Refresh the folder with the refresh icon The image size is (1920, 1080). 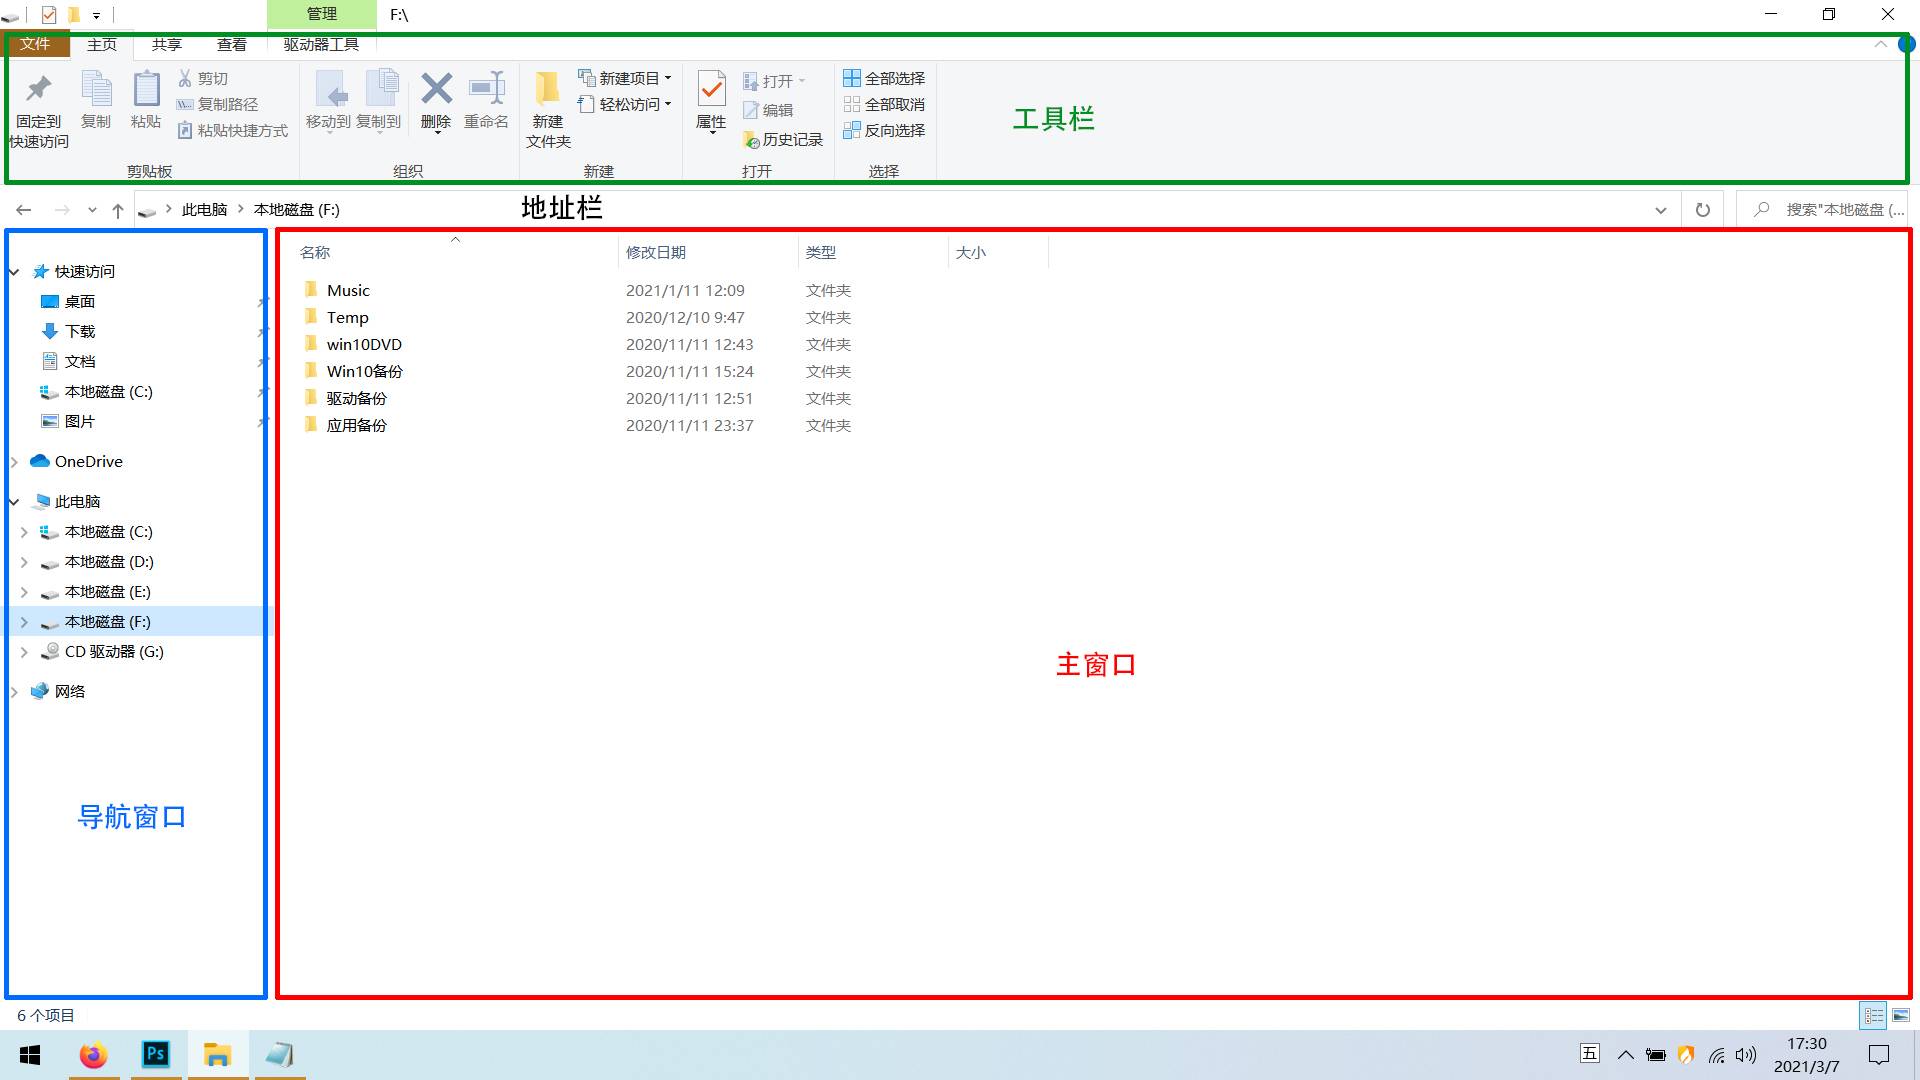click(1702, 210)
